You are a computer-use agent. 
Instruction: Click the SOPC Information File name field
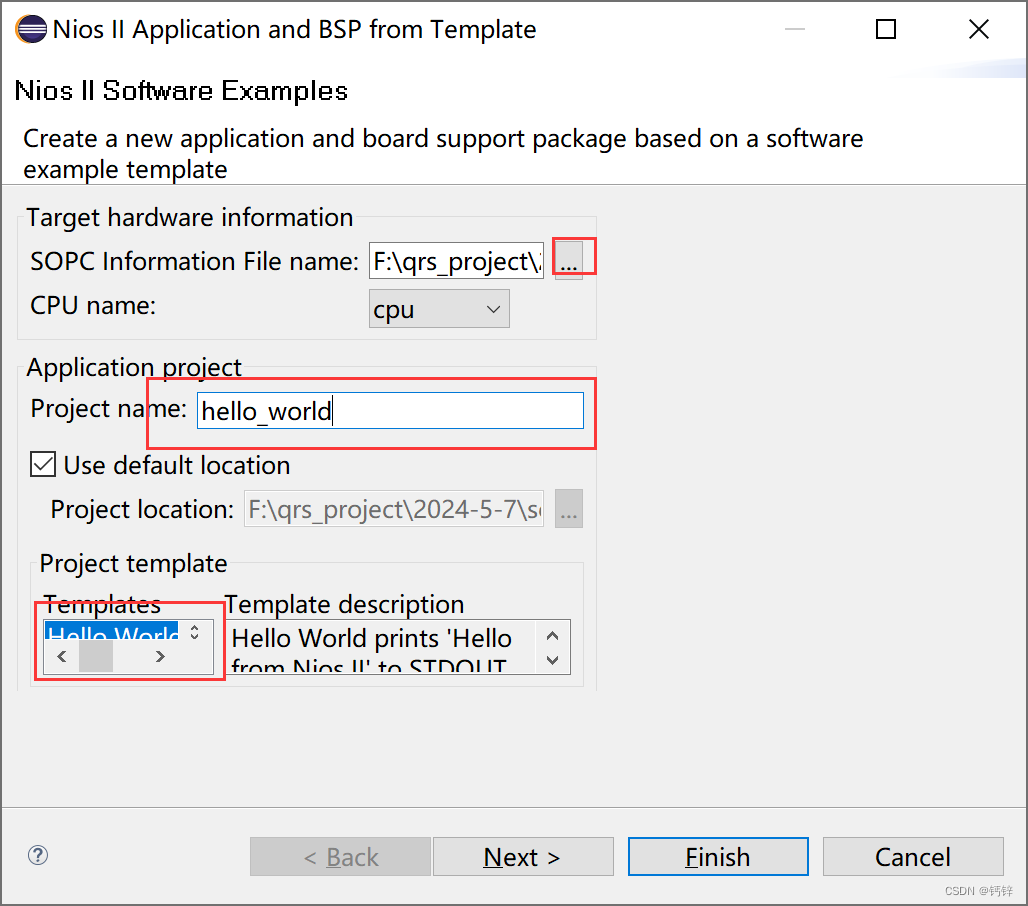pyautogui.click(x=456, y=261)
